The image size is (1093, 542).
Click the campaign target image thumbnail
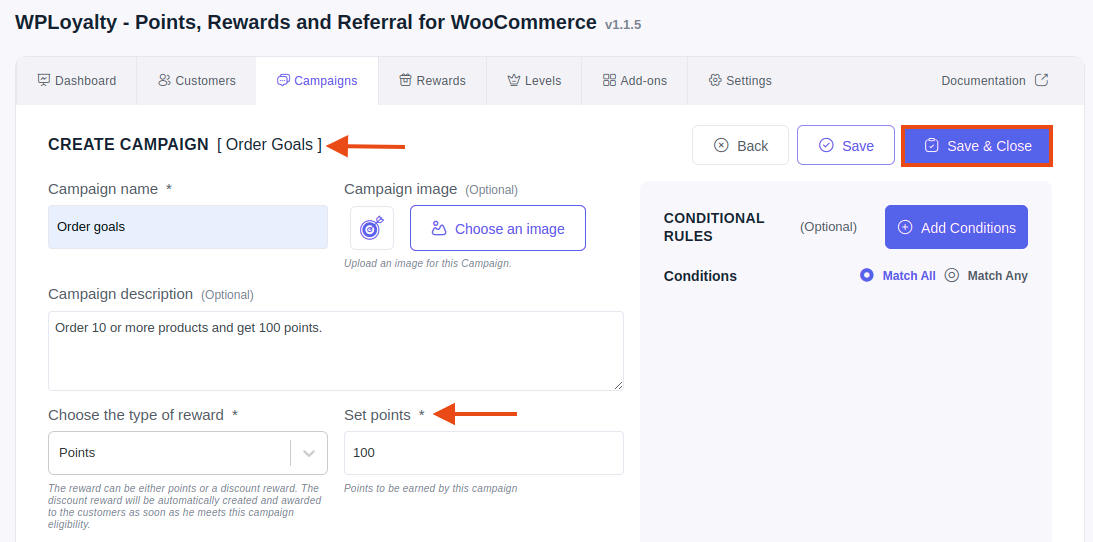(372, 228)
